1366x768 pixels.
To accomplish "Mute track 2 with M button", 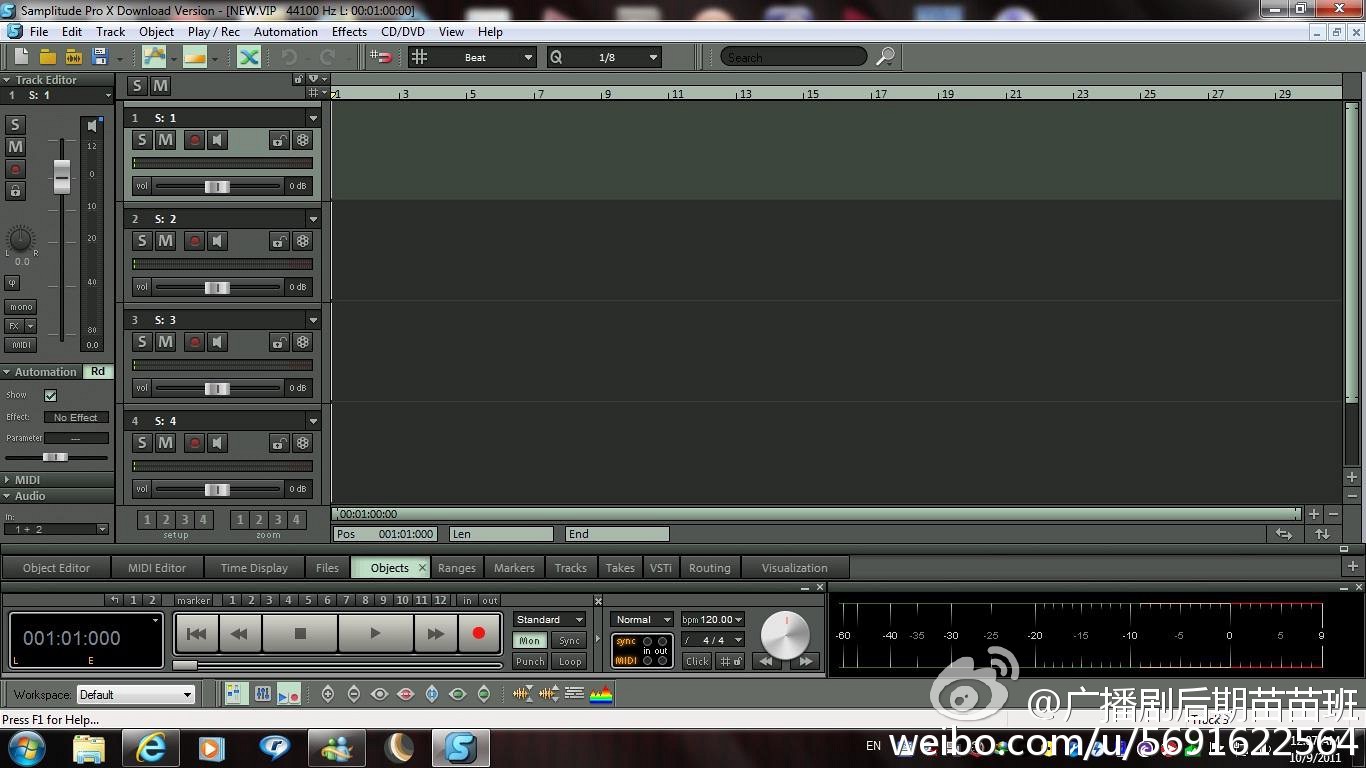I will click(166, 241).
